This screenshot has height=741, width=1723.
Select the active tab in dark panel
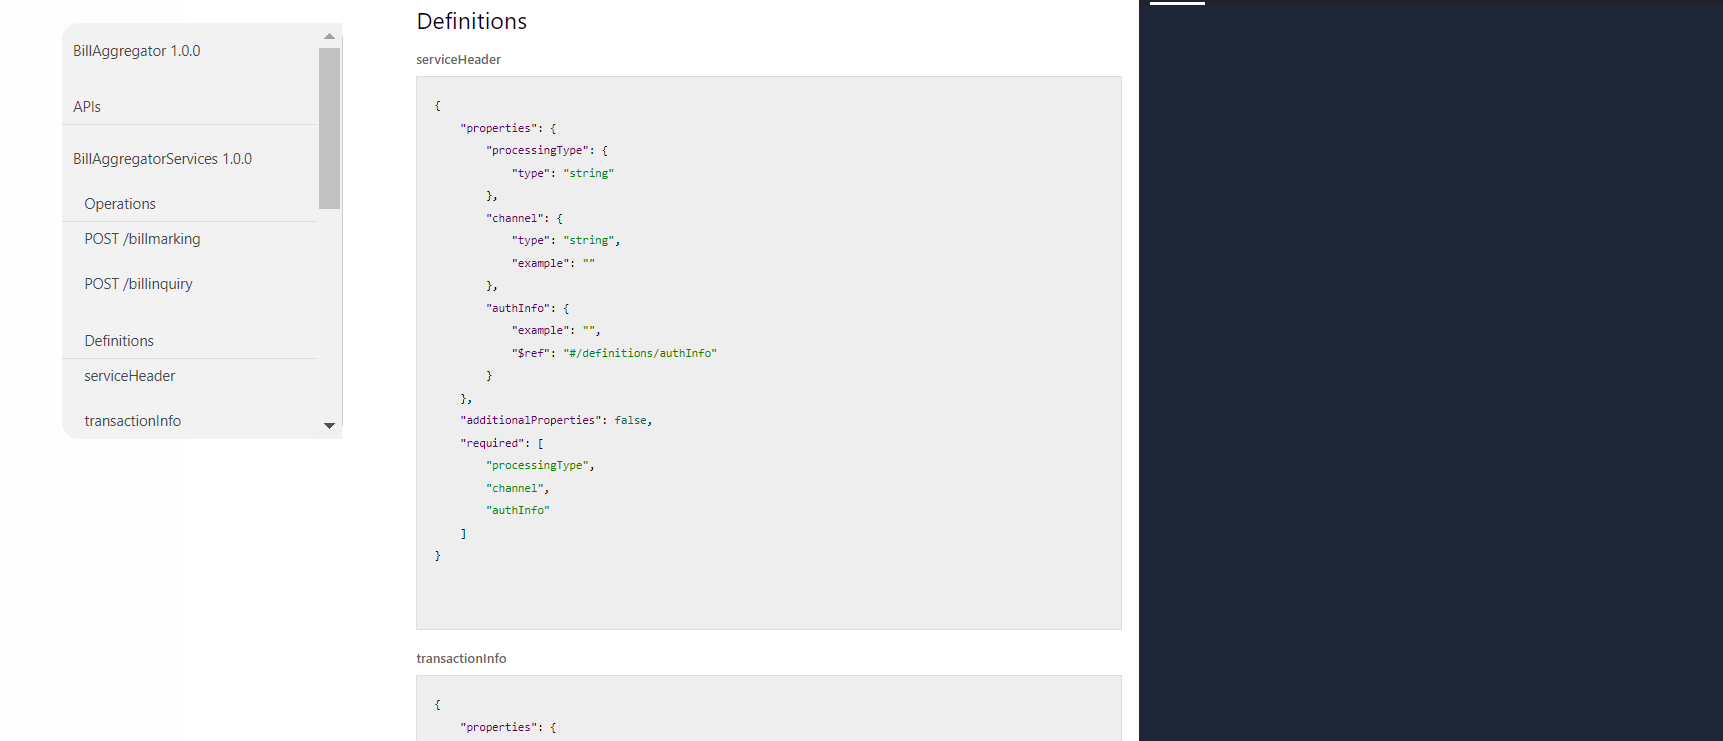[1177, 3]
